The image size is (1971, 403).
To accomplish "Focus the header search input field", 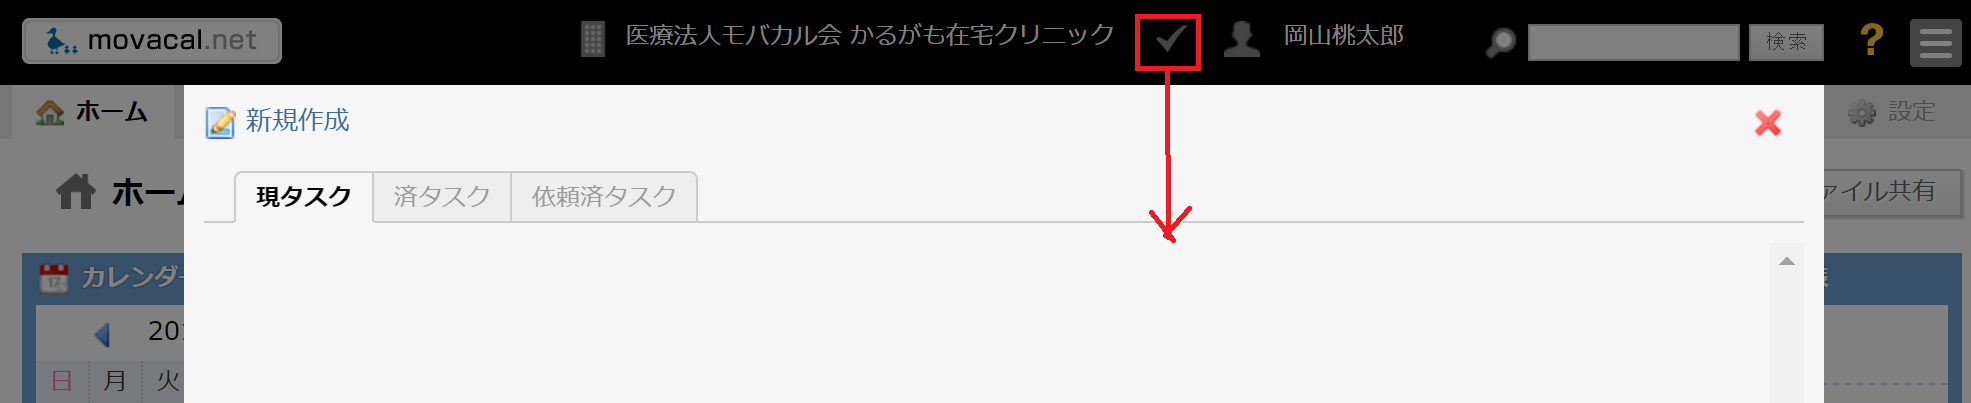I will point(1633,42).
